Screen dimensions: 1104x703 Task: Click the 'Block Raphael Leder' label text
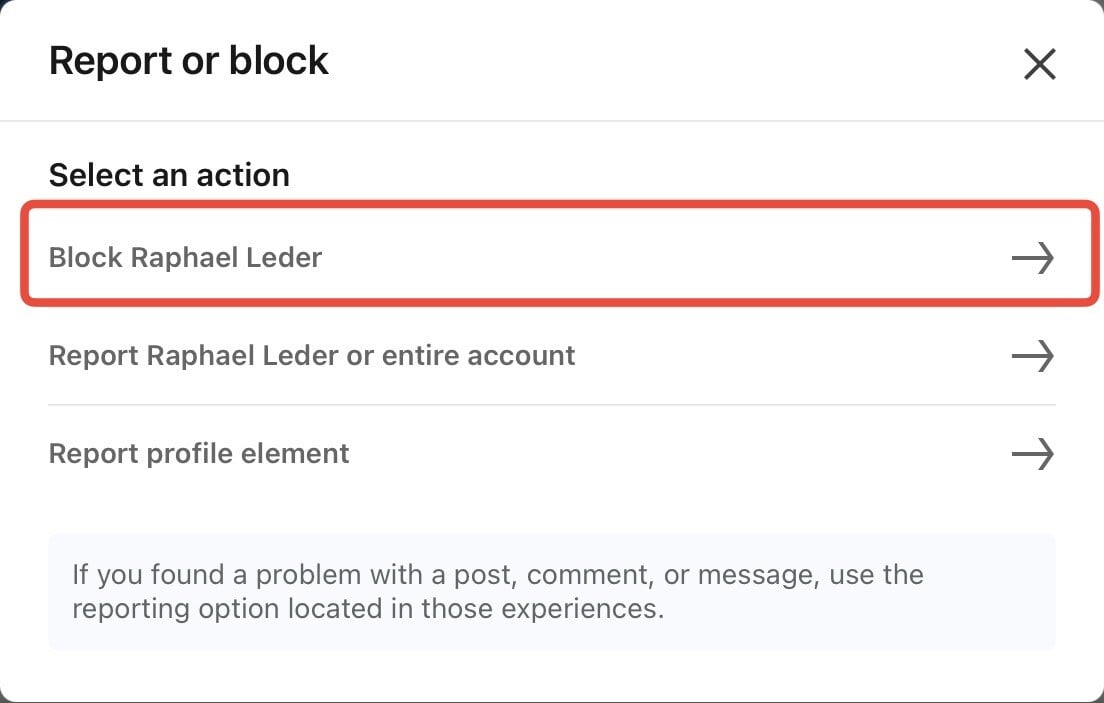click(x=185, y=258)
